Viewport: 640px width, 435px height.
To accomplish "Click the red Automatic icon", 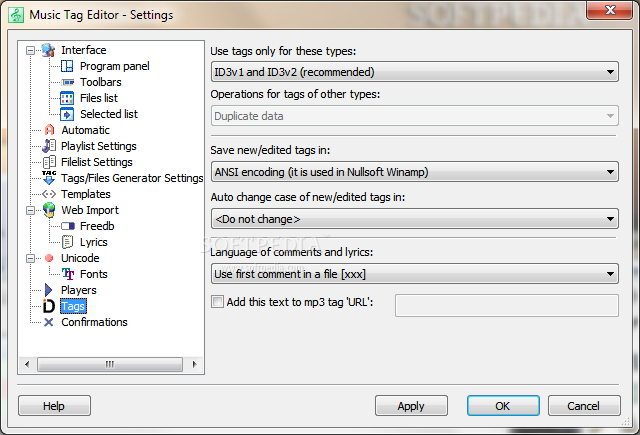I will point(49,130).
